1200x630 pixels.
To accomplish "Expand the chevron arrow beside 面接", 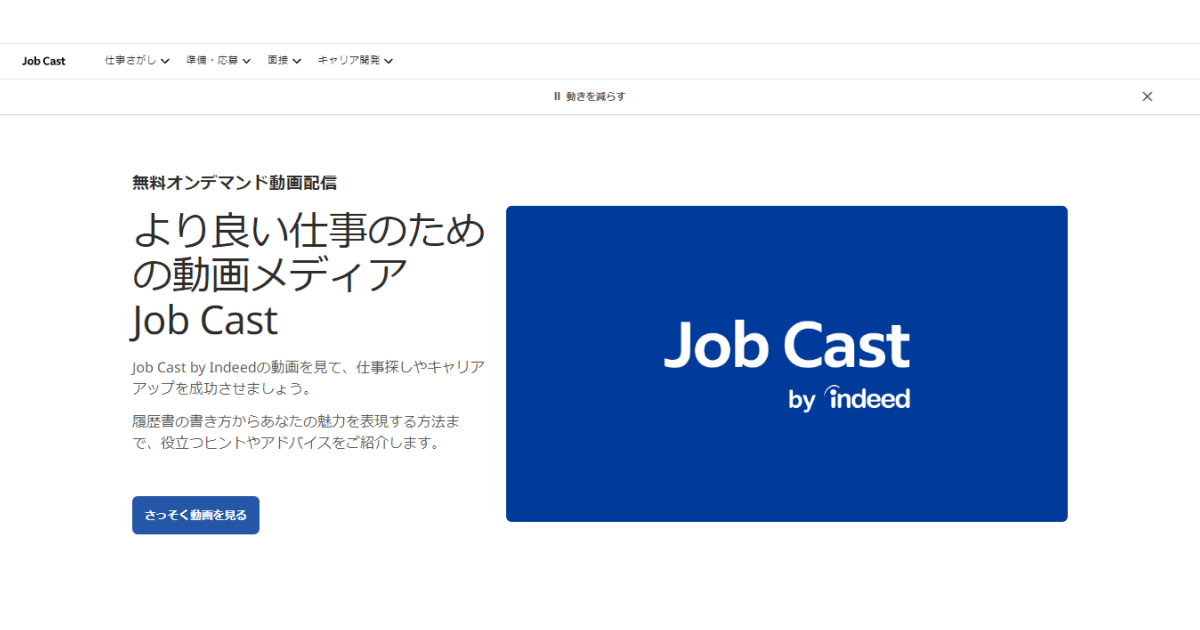I will point(297,61).
